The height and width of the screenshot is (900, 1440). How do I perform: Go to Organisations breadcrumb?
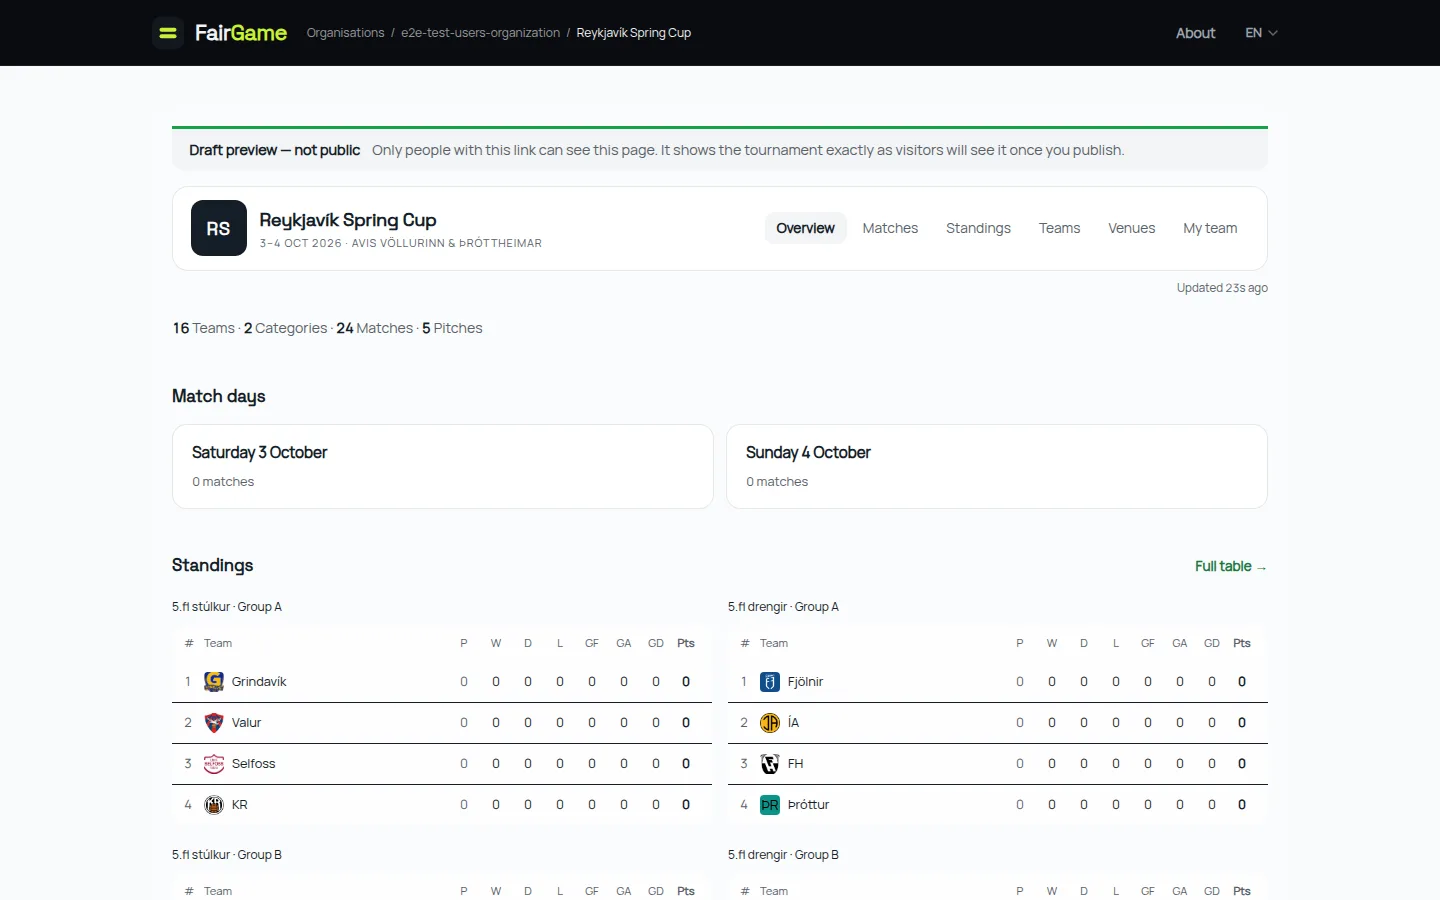click(x=345, y=33)
